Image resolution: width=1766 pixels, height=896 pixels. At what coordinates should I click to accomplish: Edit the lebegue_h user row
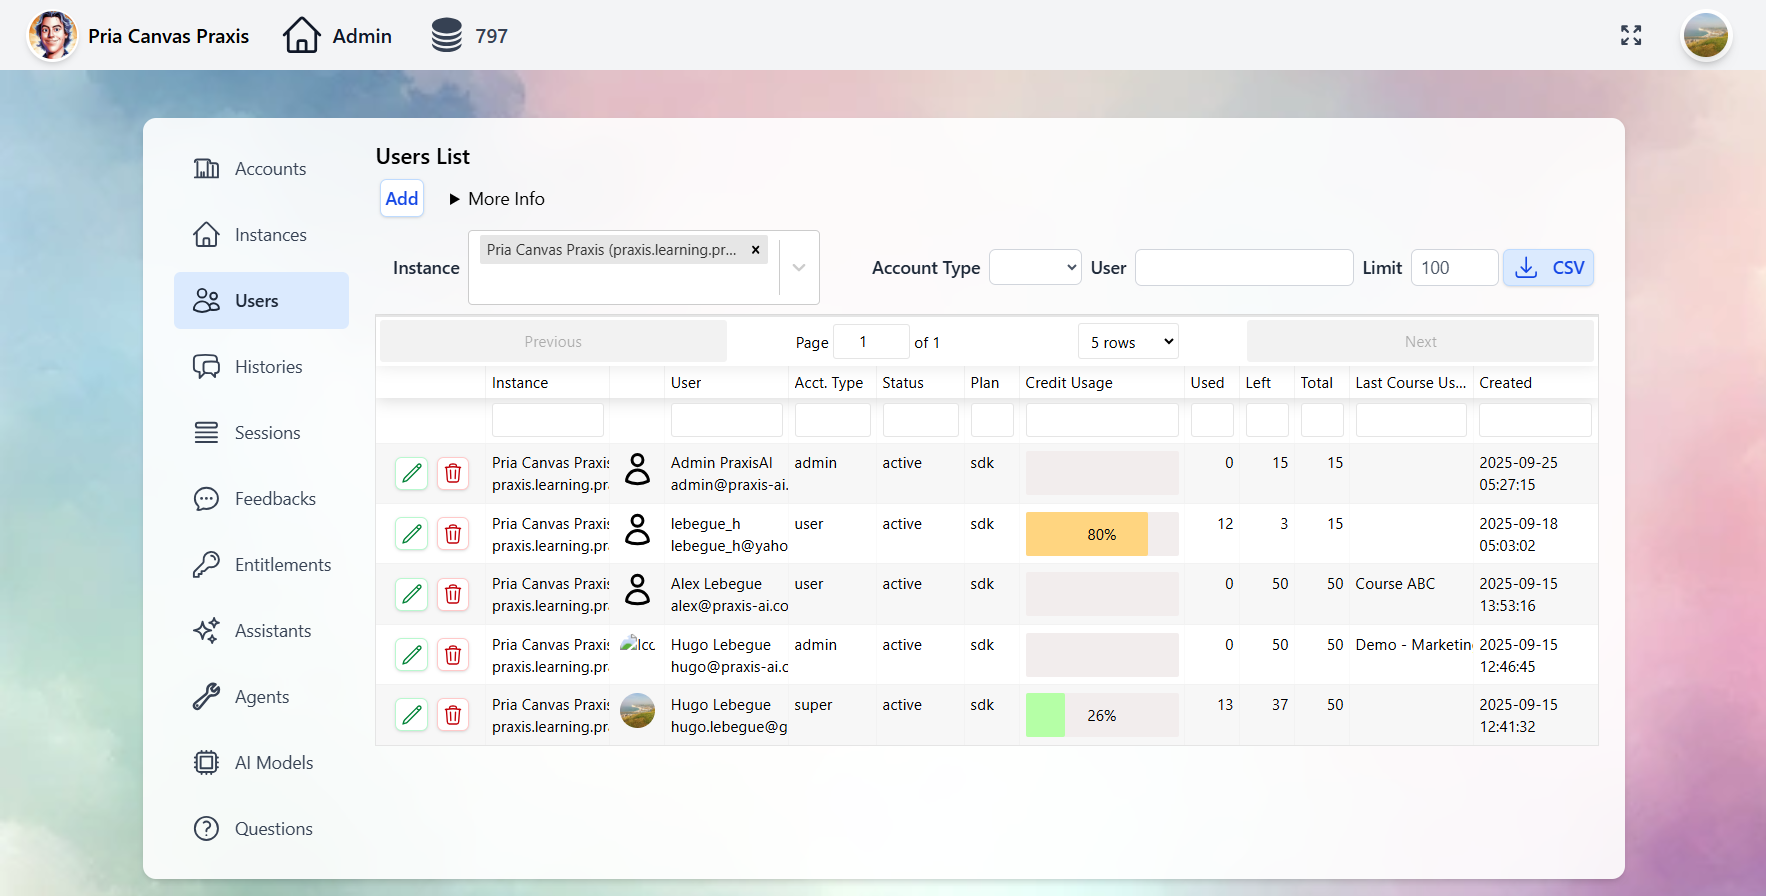pyautogui.click(x=412, y=534)
